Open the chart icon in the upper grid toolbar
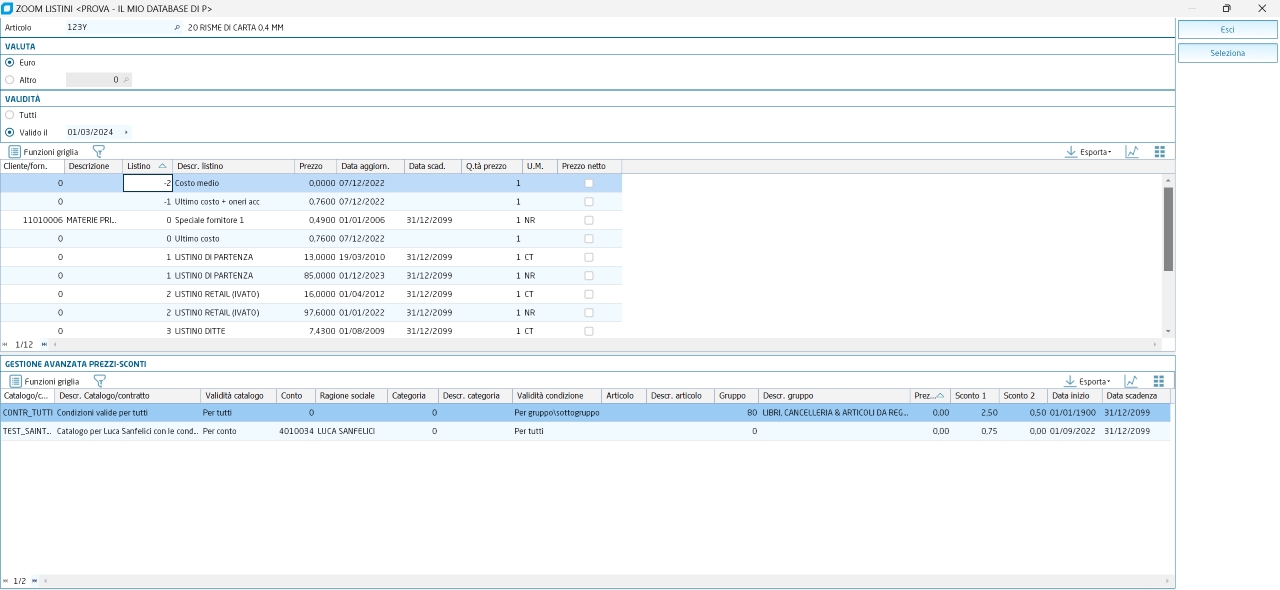The image size is (1280, 590). 1132,152
